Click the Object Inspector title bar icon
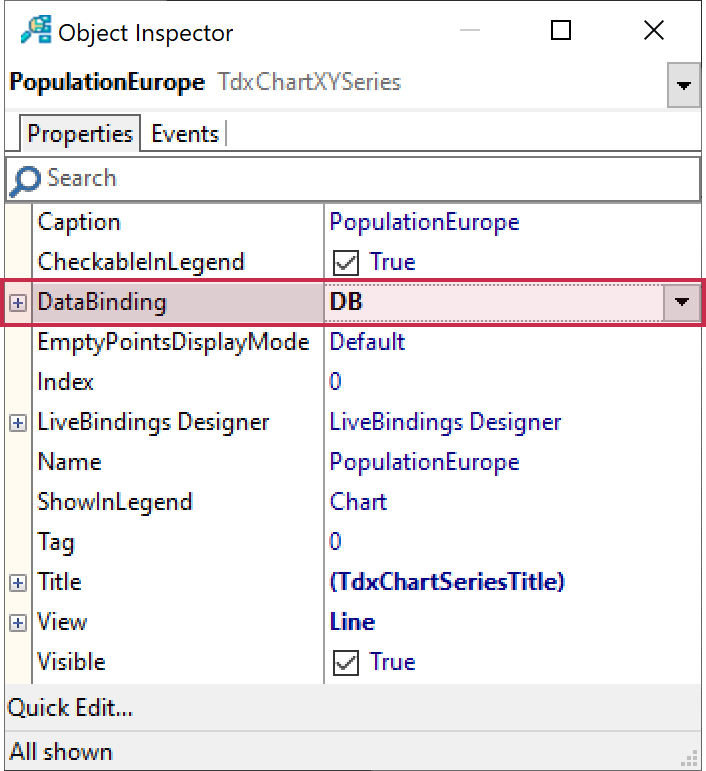 click(35, 31)
